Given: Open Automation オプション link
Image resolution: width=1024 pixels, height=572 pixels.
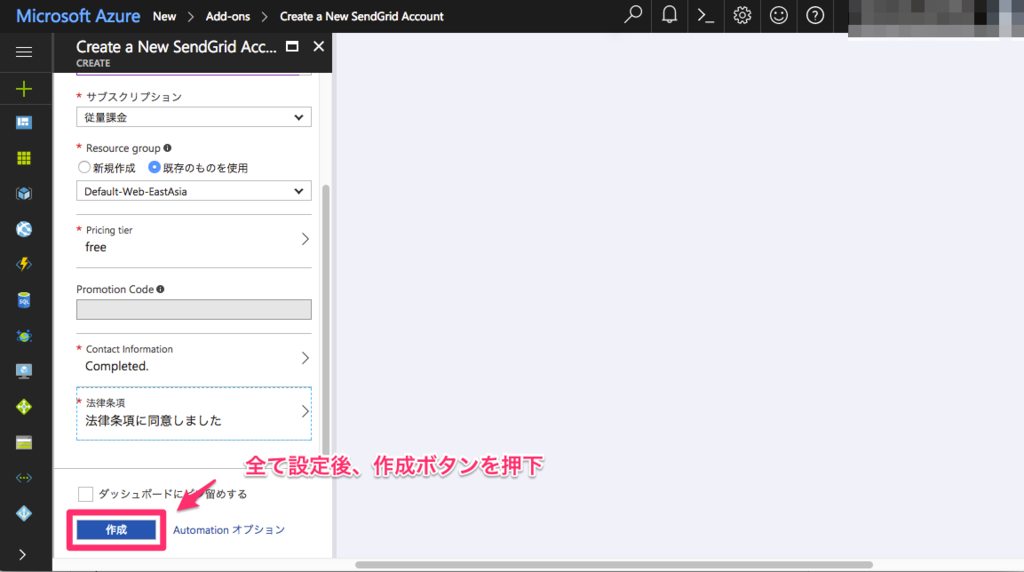Looking at the screenshot, I should (229, 530).
